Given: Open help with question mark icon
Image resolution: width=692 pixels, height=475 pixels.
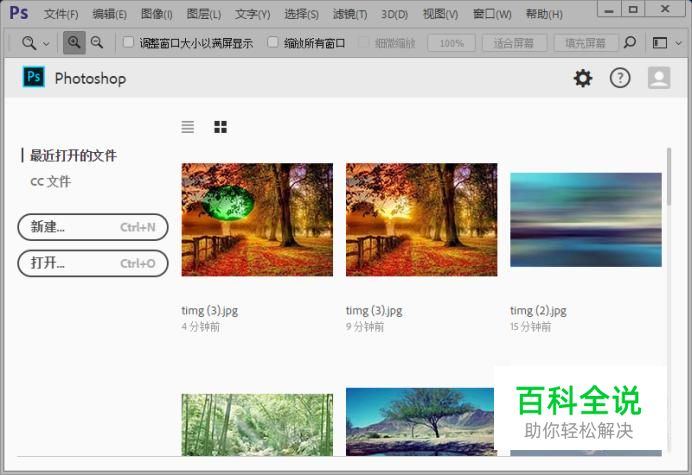Looking at the screenshot, I should [620, 78].
